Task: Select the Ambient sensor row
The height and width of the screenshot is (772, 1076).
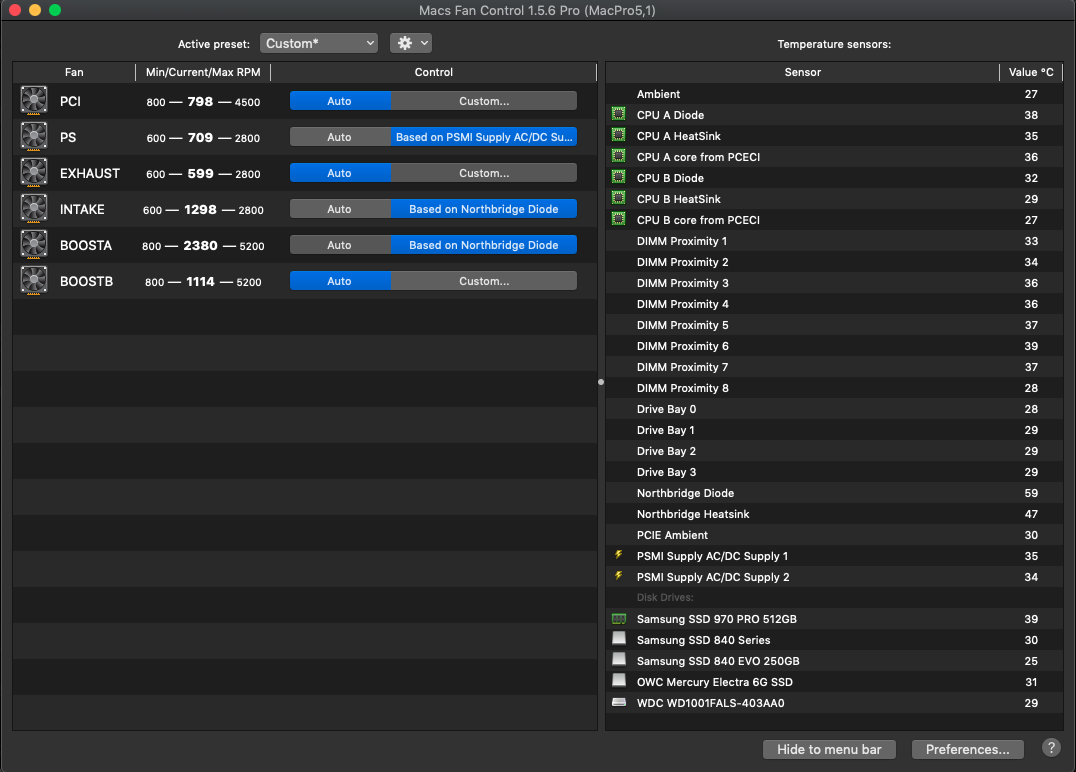Action: pyautogui.click(x=834, y=94)
